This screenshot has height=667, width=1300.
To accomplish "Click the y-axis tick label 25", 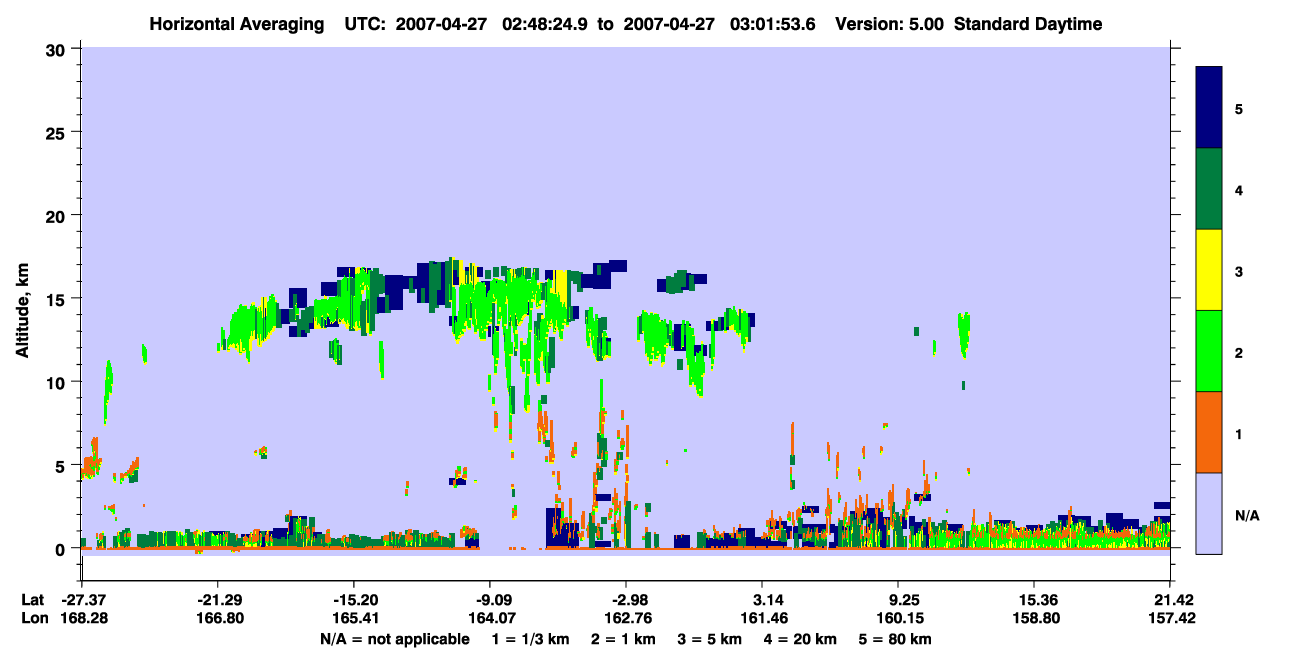I will tap(56, 132).
